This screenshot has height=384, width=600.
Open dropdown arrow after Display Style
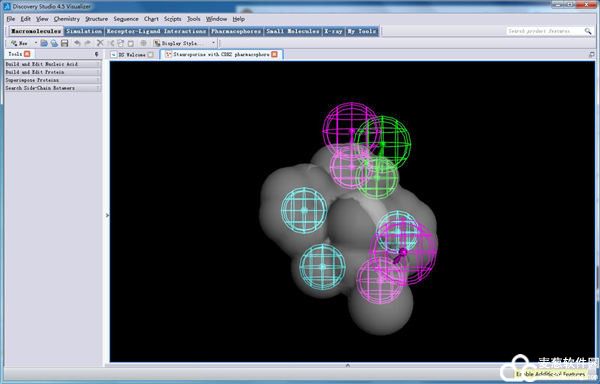pos(214,43)
